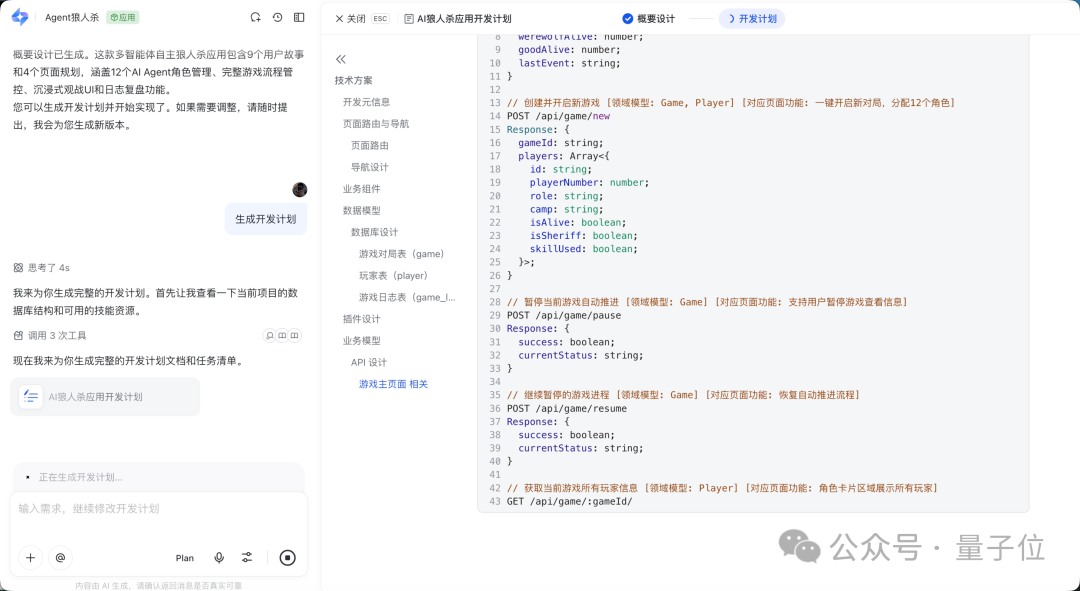Jump to 游戏日志表（game_l... entry
The width and height of the screenshot is (1080, 591).
[x=407, y=298]
